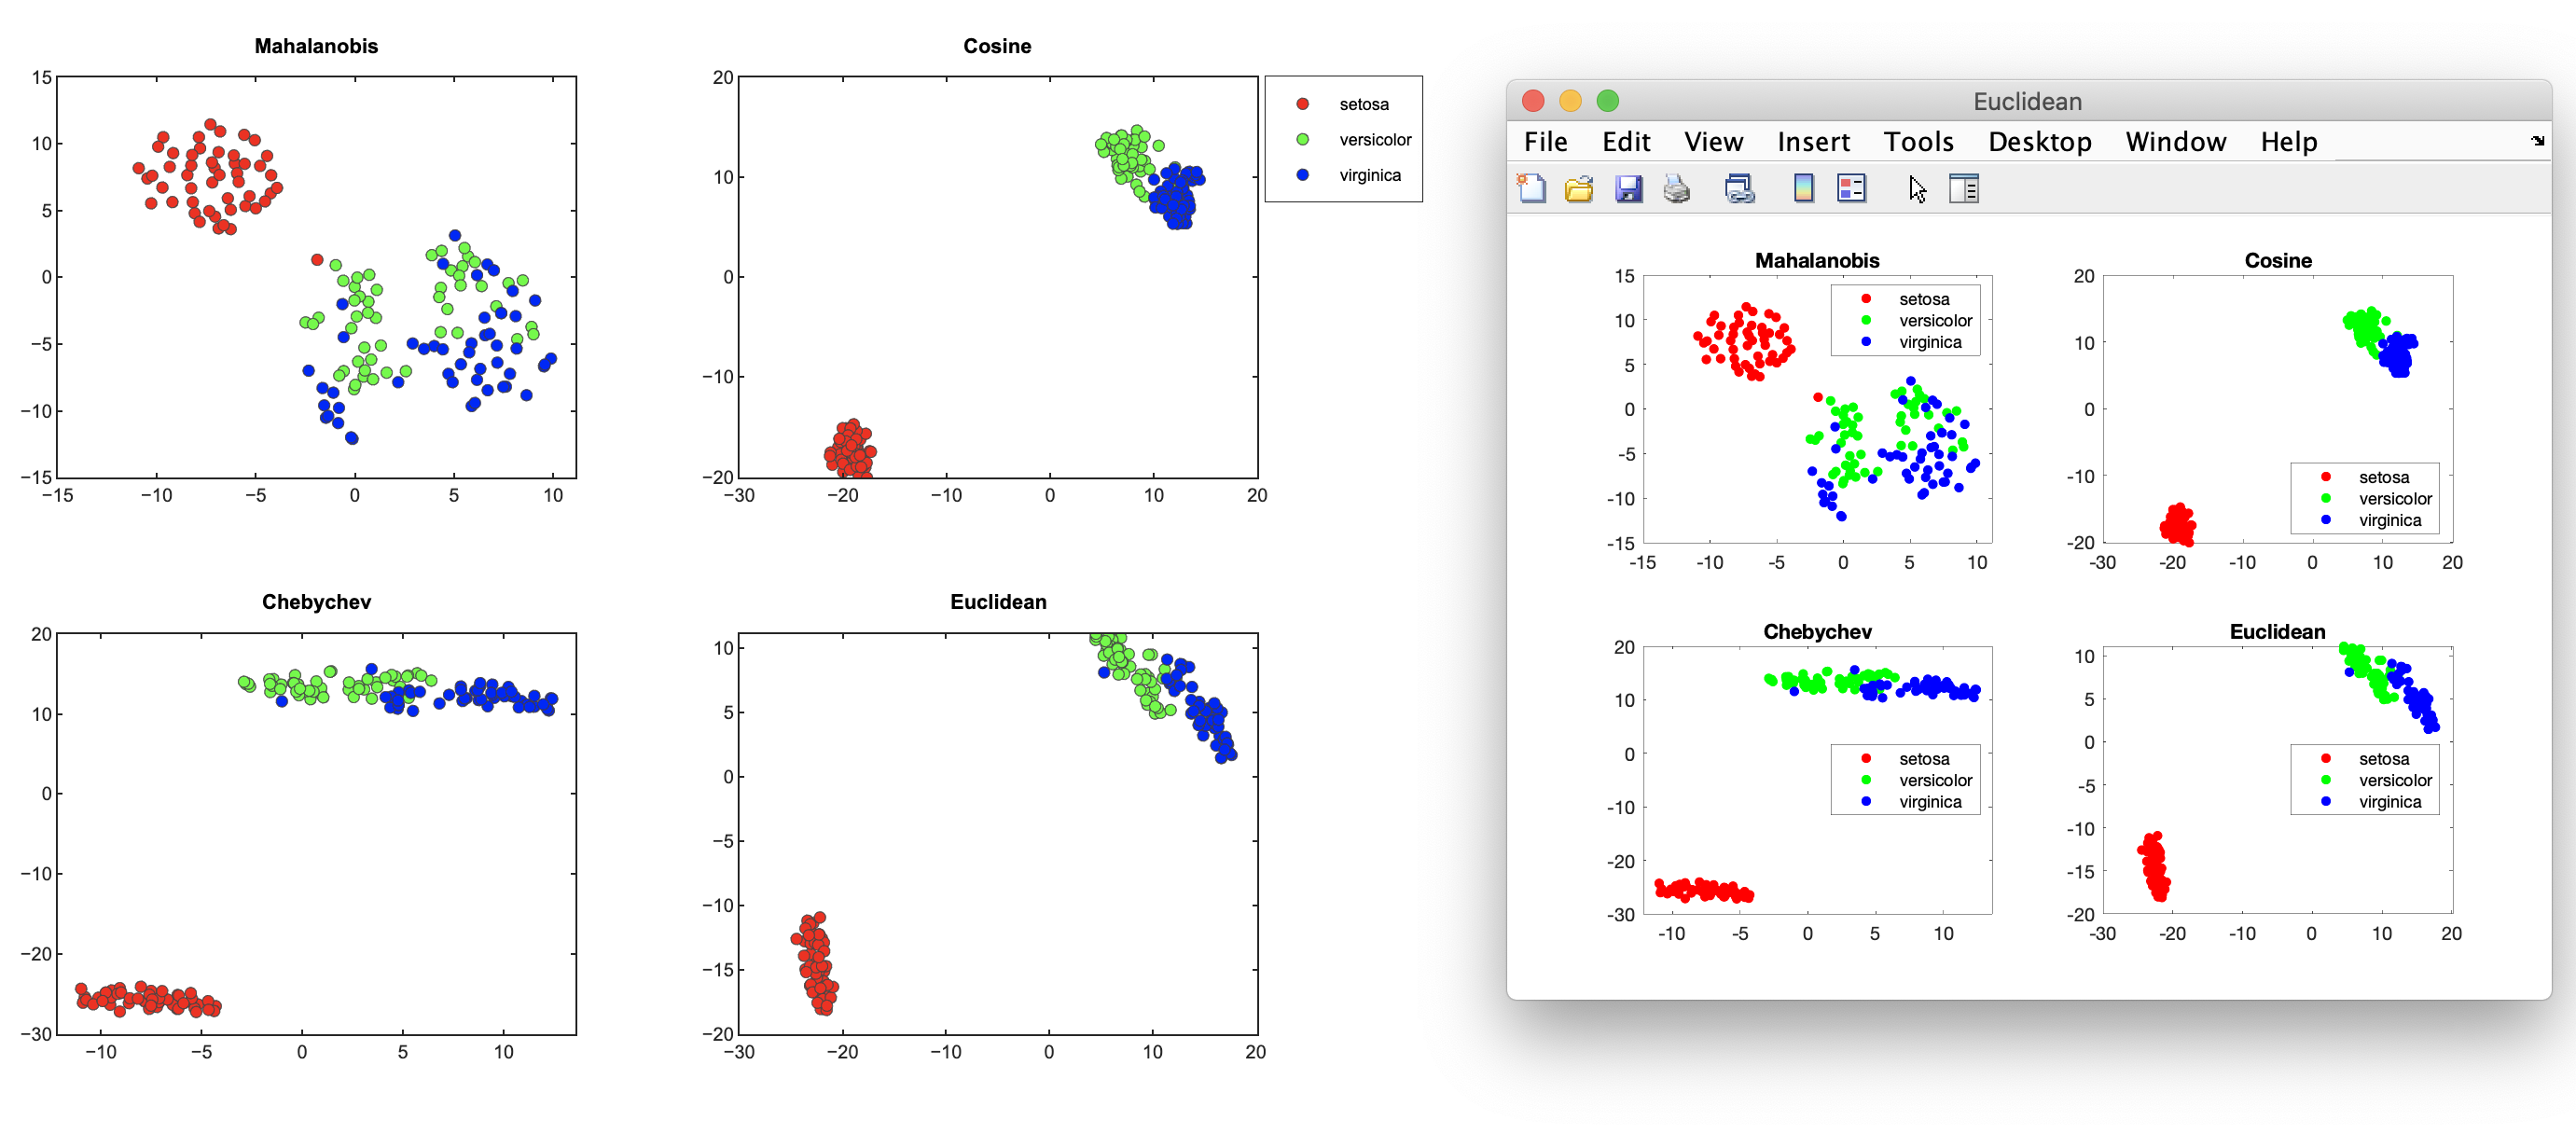Click the Help menu item
Screen dimensions: 2576x1134
tap(2288, 142)
